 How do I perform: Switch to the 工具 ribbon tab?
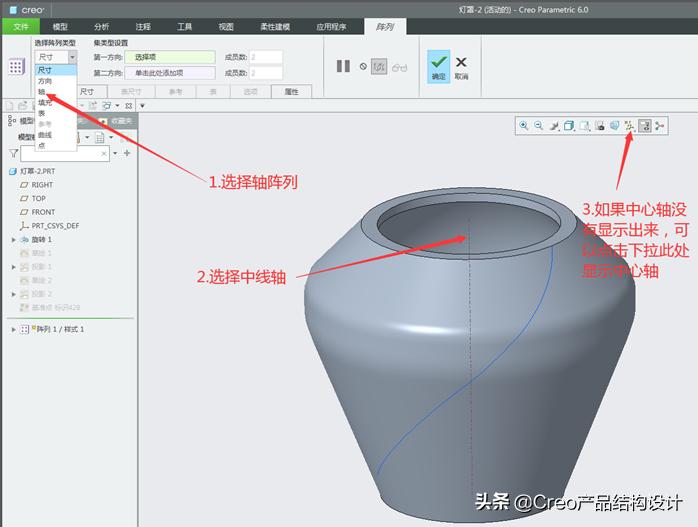[184, 27]
